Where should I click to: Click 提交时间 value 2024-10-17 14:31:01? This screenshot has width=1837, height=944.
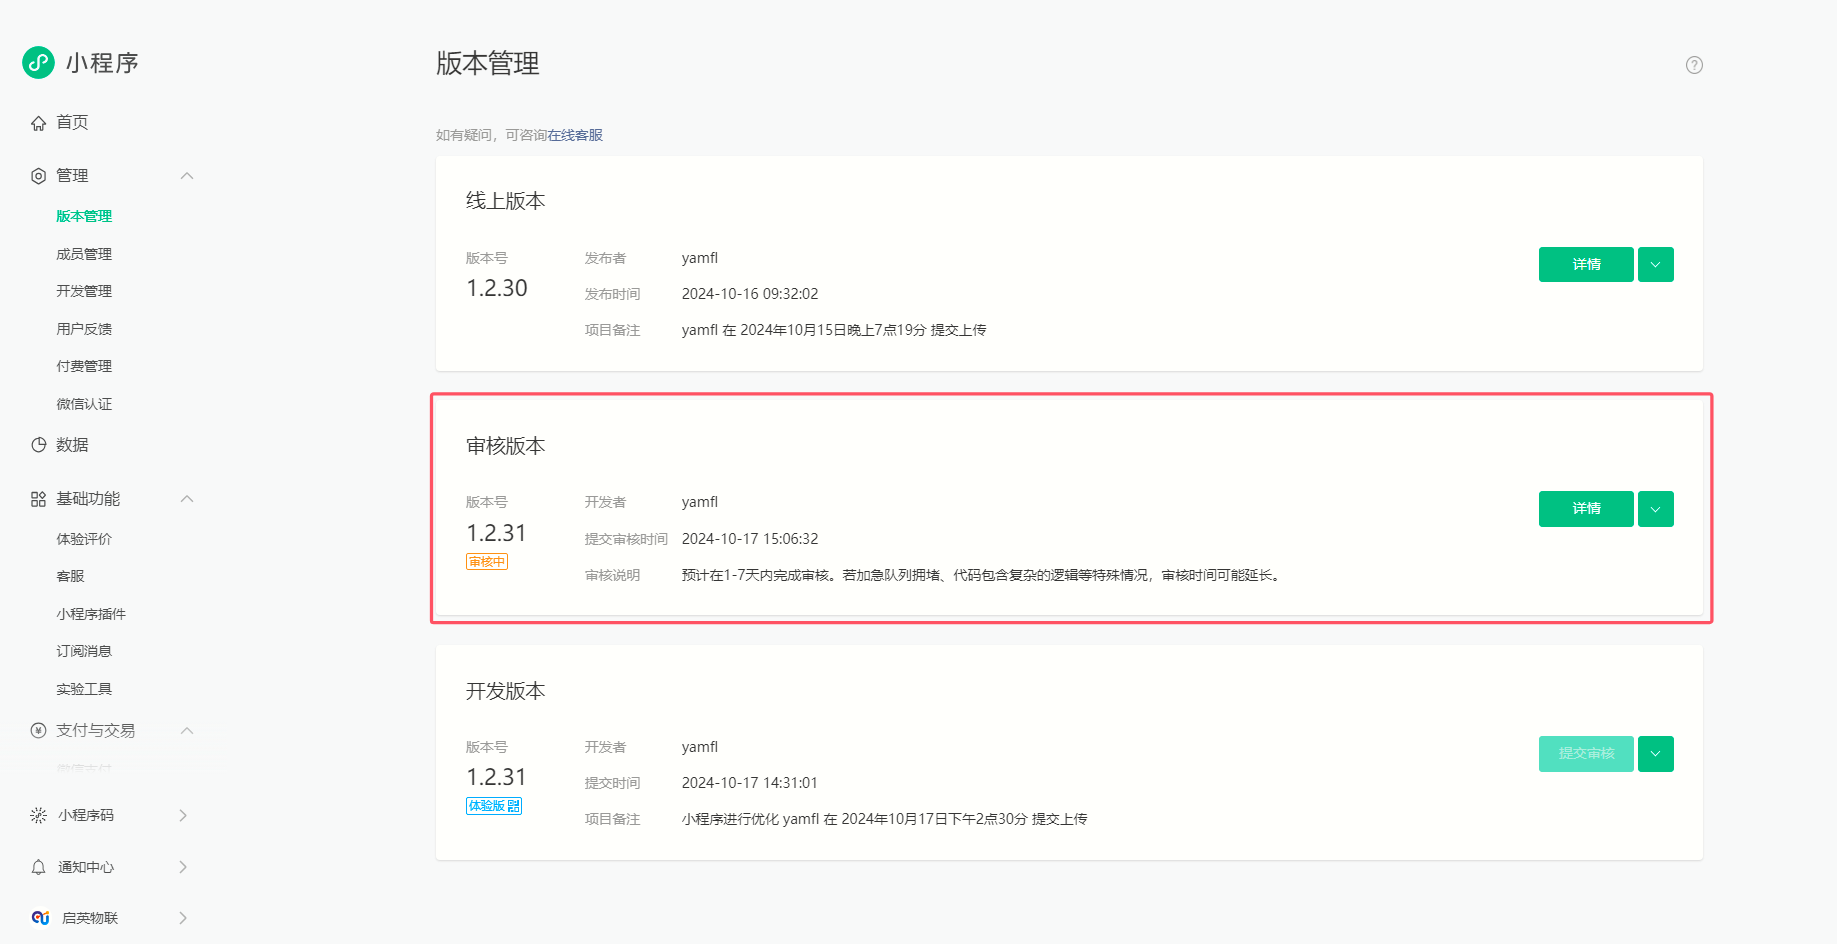pyautogui.click(x=750, y=783)
